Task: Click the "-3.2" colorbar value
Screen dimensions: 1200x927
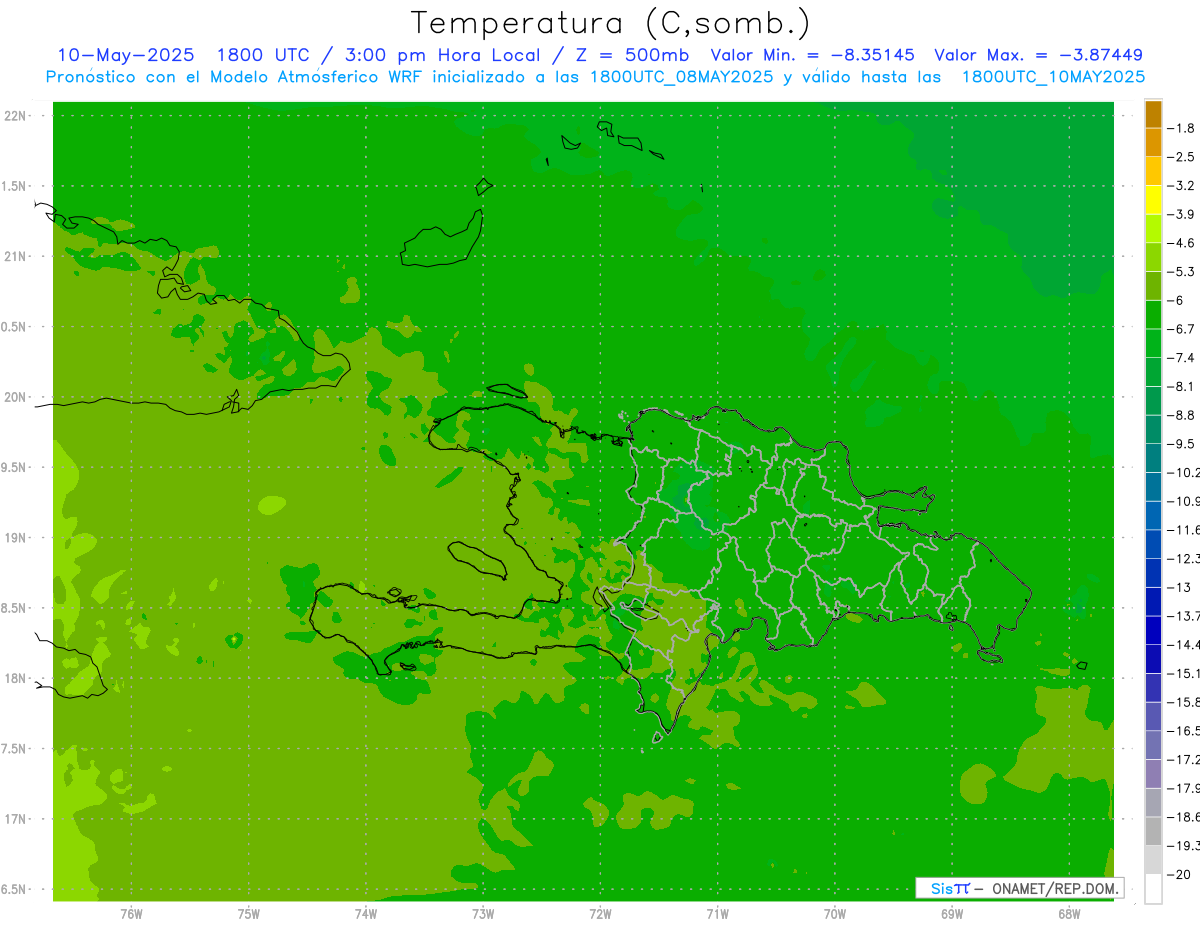Action: click(x=1182, y=186)
